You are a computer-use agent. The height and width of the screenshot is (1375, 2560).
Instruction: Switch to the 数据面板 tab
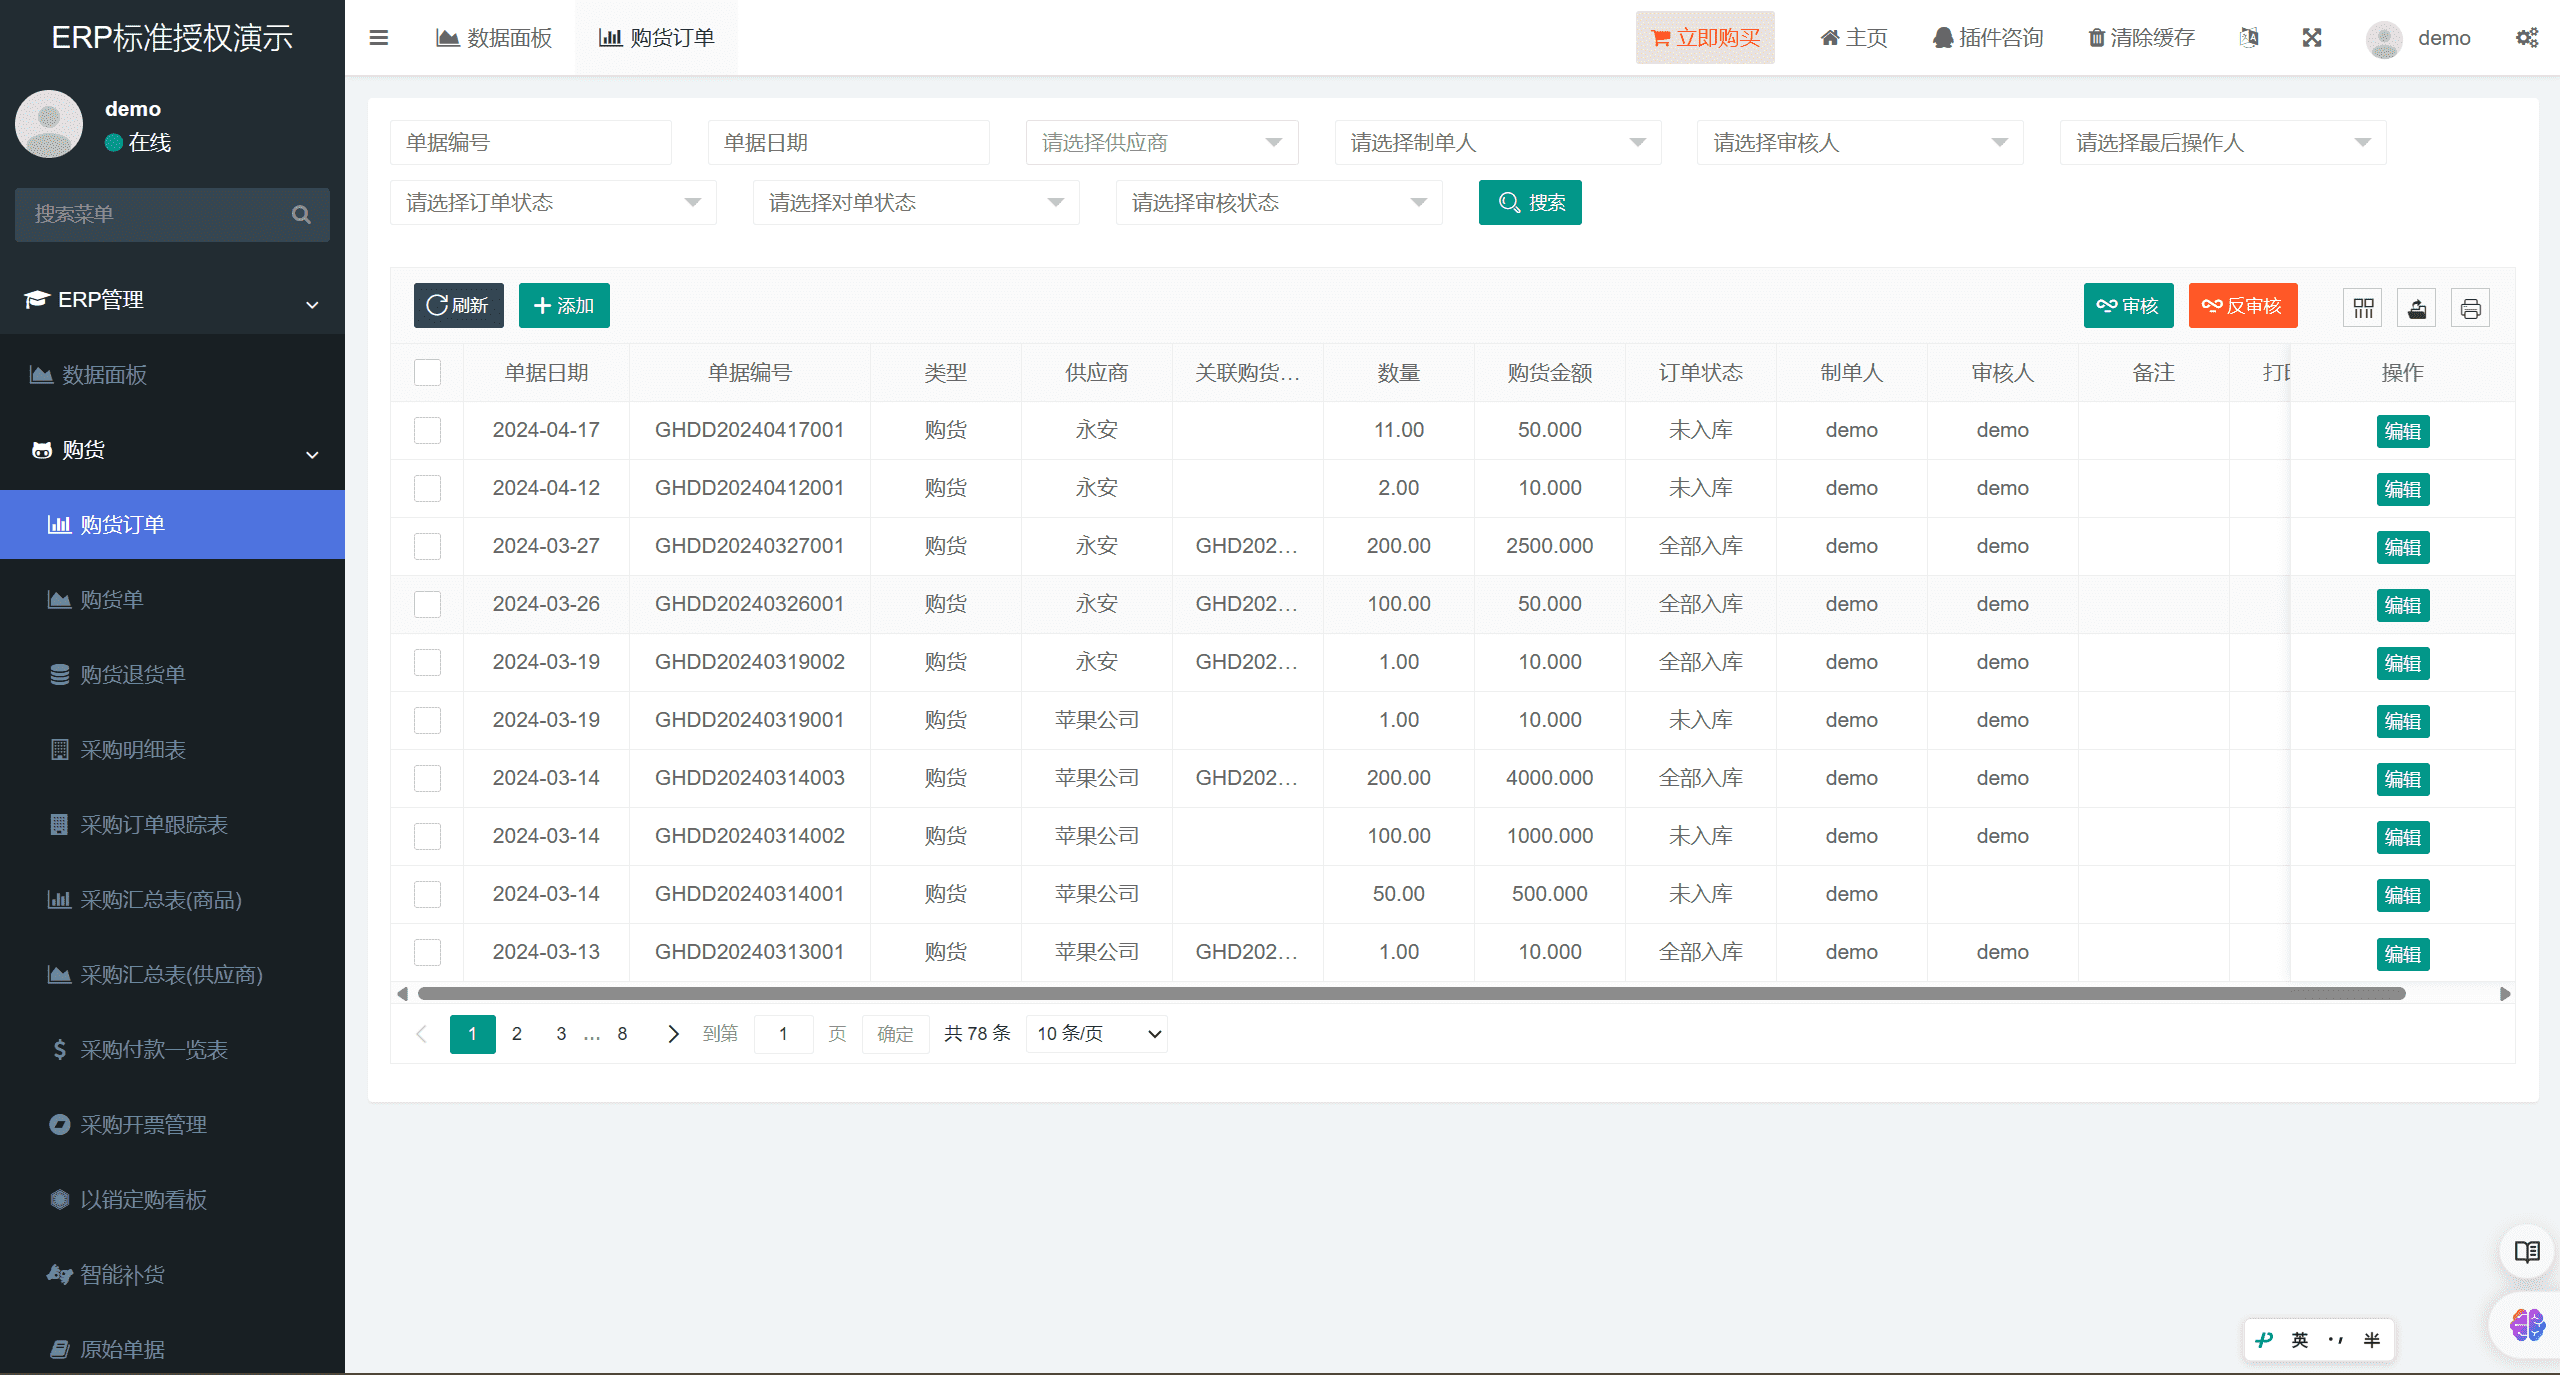click(x=494, y=38)
